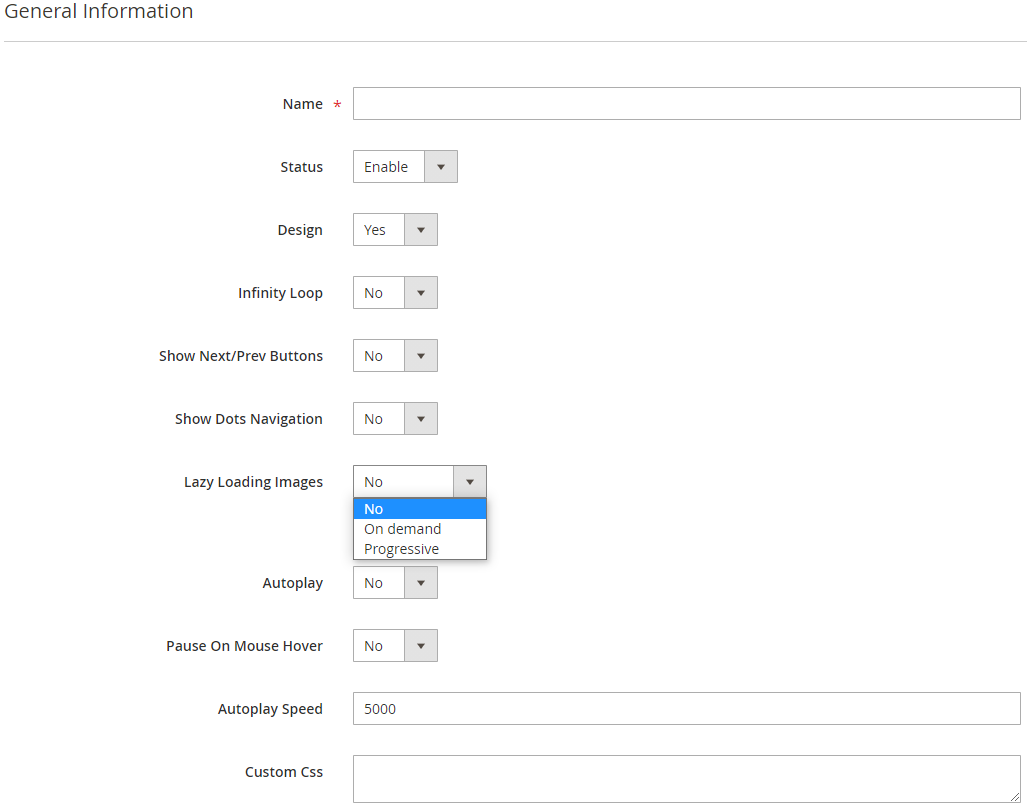Expand the Design dropdown arrow
Viewport: 1027px width, 808px height.
tap(421, 230)
